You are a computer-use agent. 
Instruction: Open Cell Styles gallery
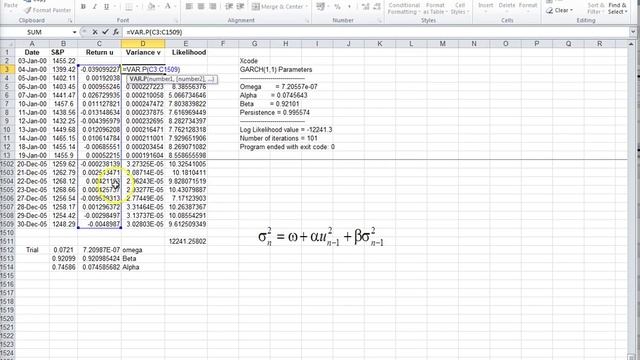point(460,8)
